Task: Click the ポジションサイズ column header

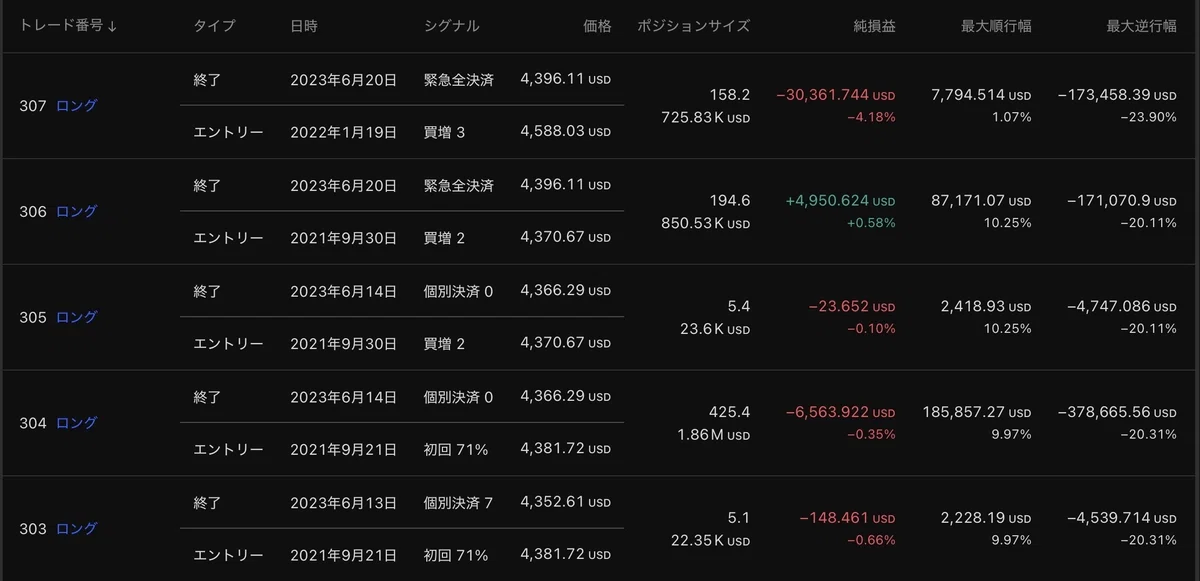Action: point(693,26)
